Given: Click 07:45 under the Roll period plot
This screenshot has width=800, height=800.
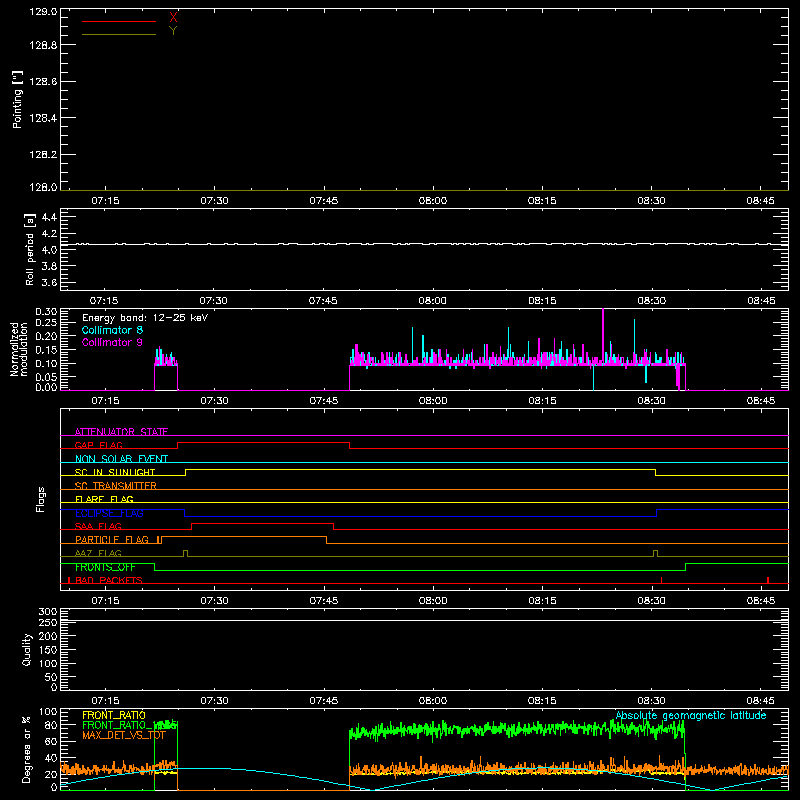Looking at the screenshot, I should [x=323, y=301].
